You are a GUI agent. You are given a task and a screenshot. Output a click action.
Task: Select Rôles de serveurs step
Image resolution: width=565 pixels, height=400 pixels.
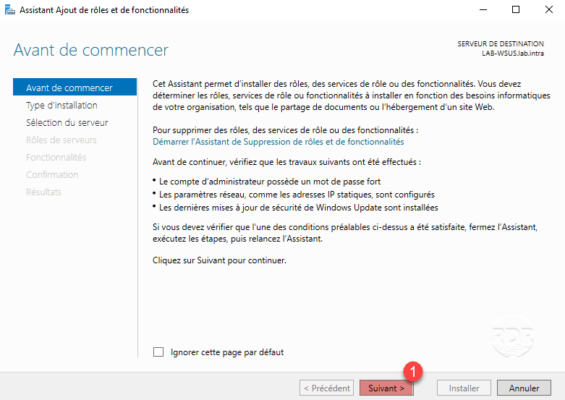coord(61,140)
